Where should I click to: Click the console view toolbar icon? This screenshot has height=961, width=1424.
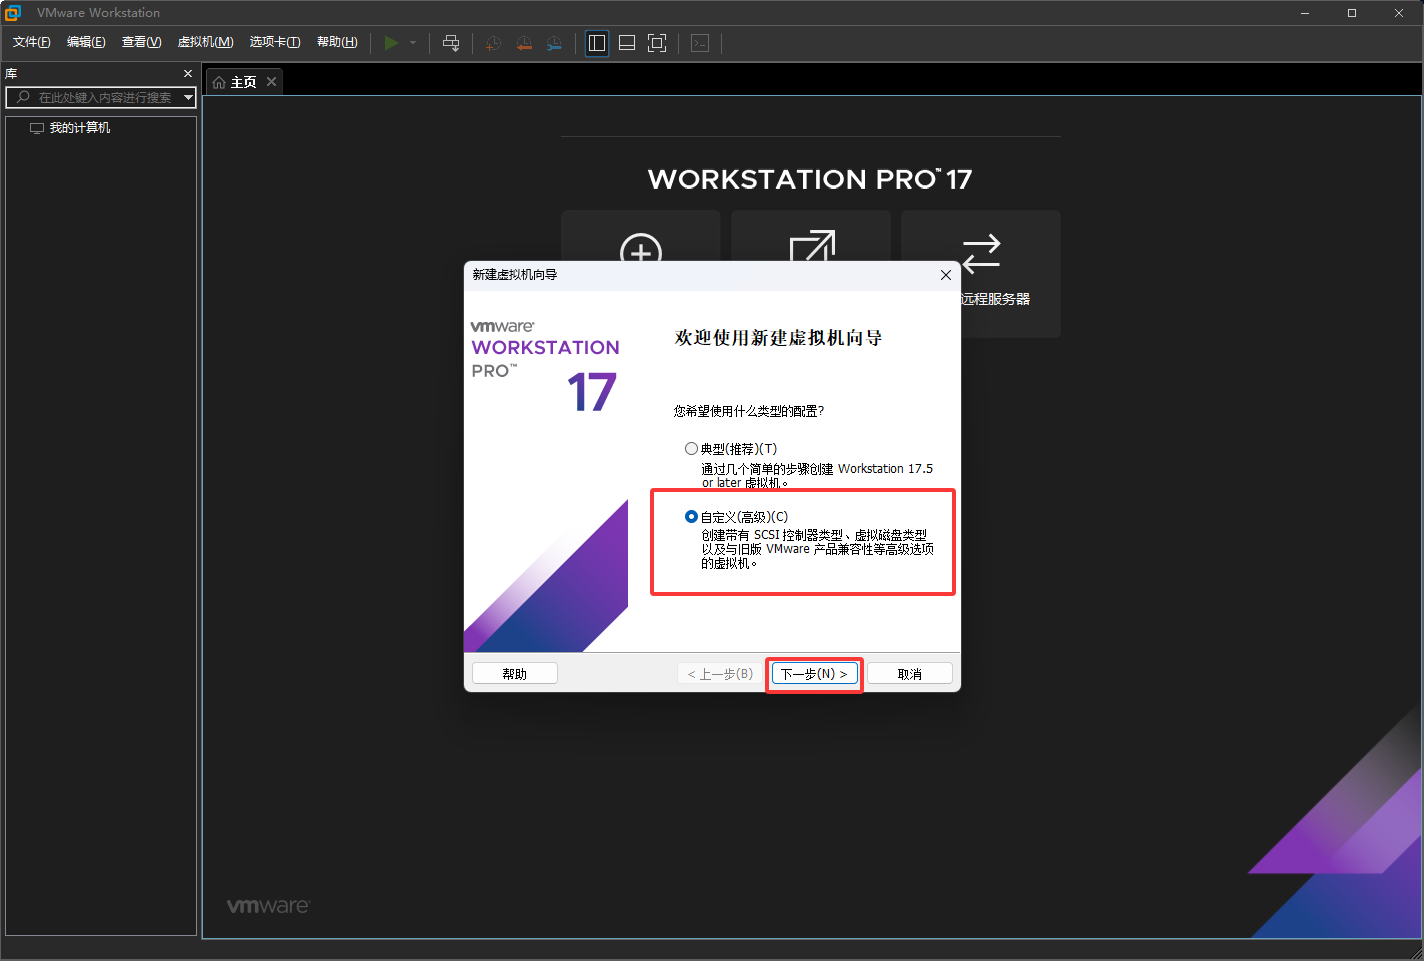(x=700, y=43)
